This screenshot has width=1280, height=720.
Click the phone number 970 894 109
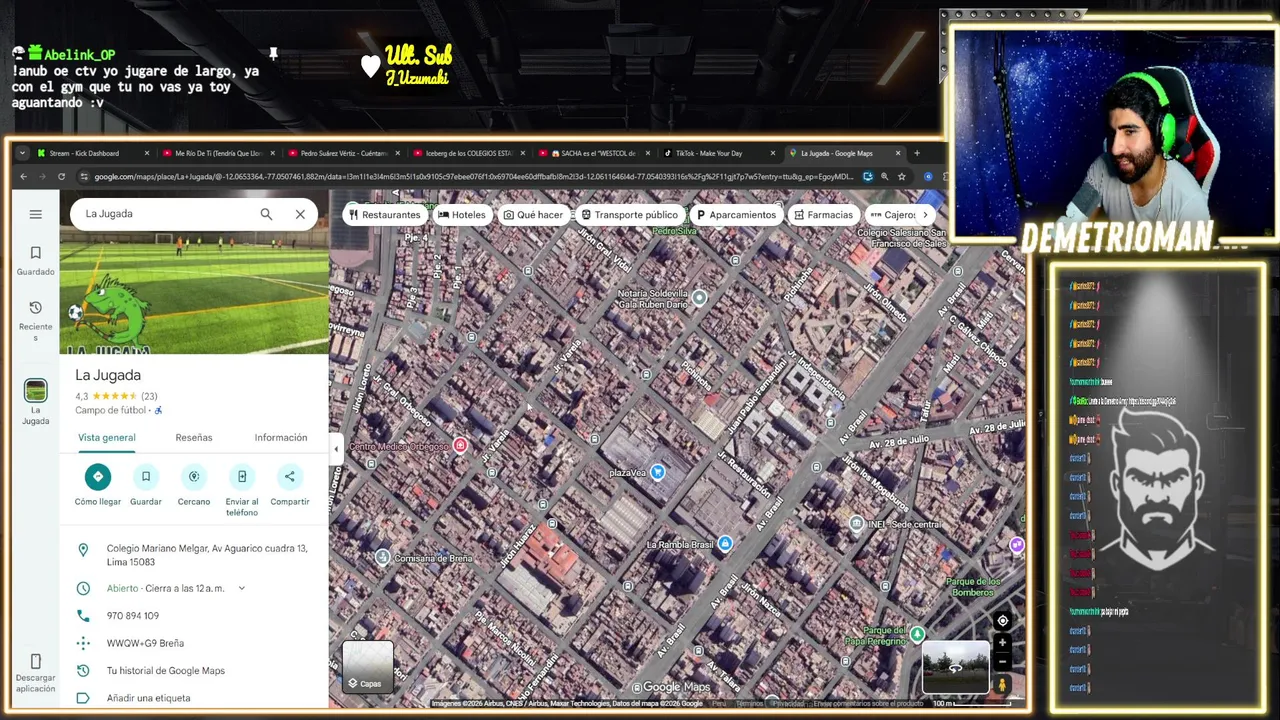(133, 616)
